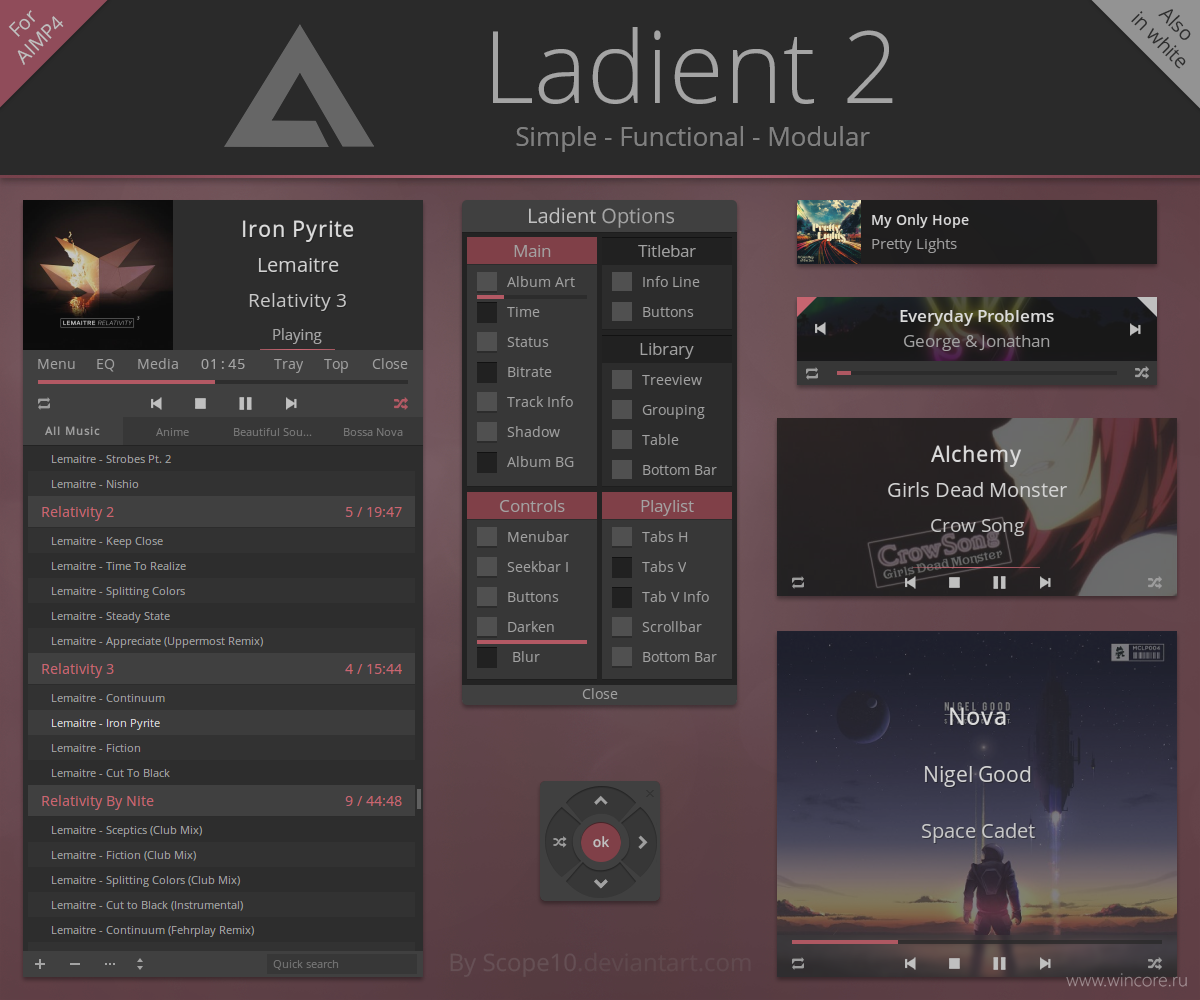1200x1000 pixels.
Task: Click the Quick search input field
Action: pos(342,964)
